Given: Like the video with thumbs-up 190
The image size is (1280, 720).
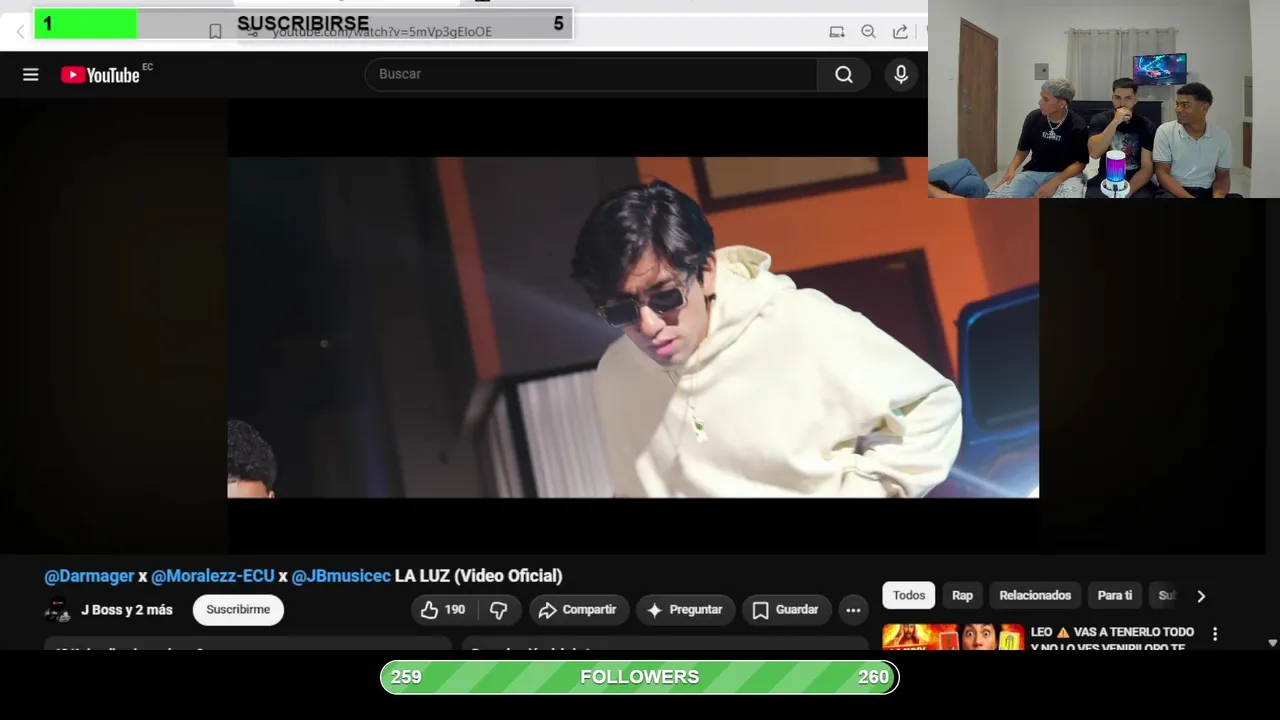Looking at the screenshot, I should click(x=443, y=610).
